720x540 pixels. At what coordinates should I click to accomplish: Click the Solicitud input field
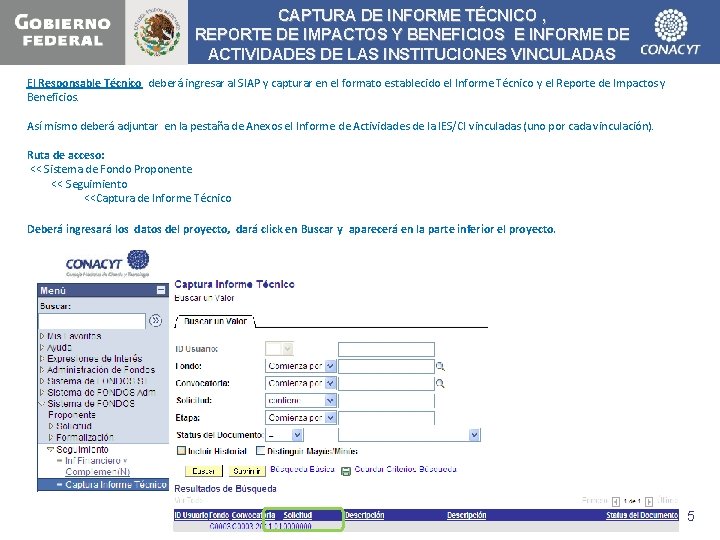(386, 400)
